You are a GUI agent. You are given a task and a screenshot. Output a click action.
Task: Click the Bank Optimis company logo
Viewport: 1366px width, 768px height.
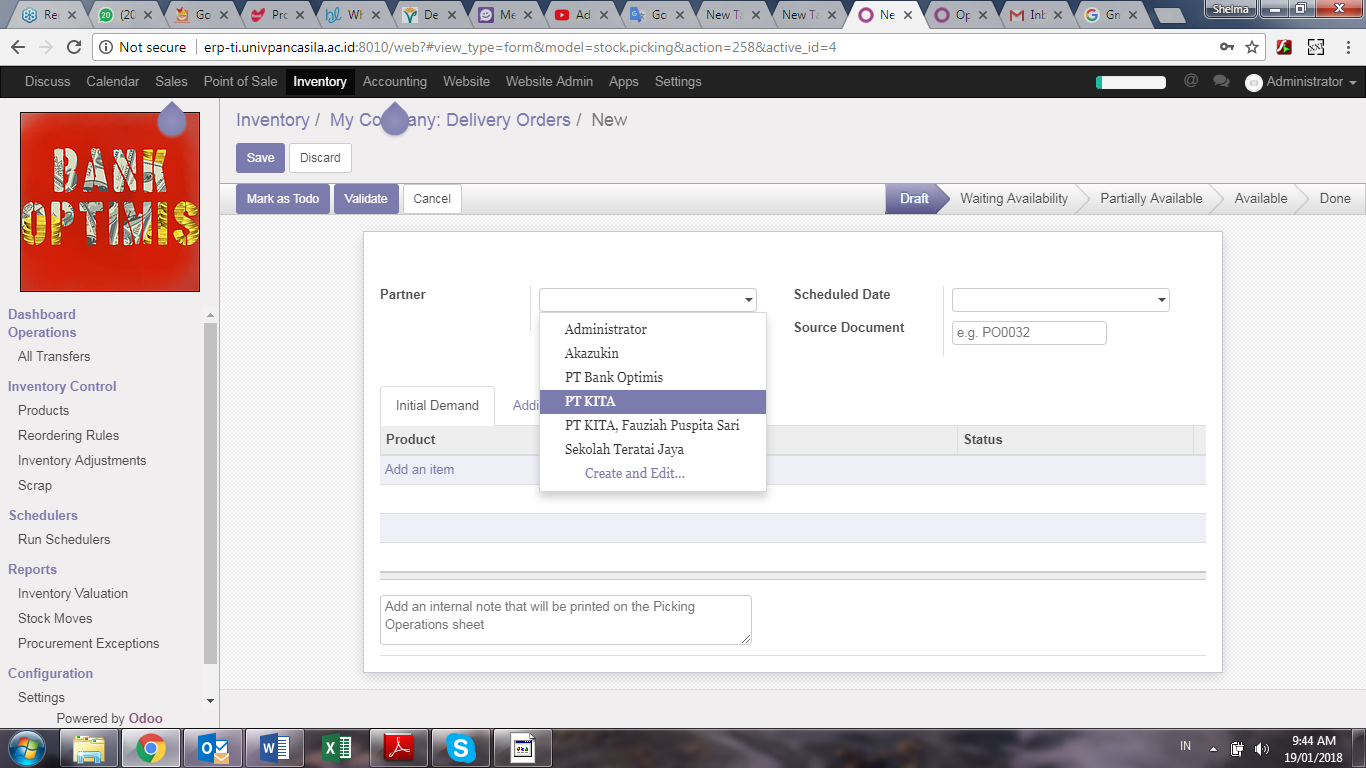click(x=110, y=201)
